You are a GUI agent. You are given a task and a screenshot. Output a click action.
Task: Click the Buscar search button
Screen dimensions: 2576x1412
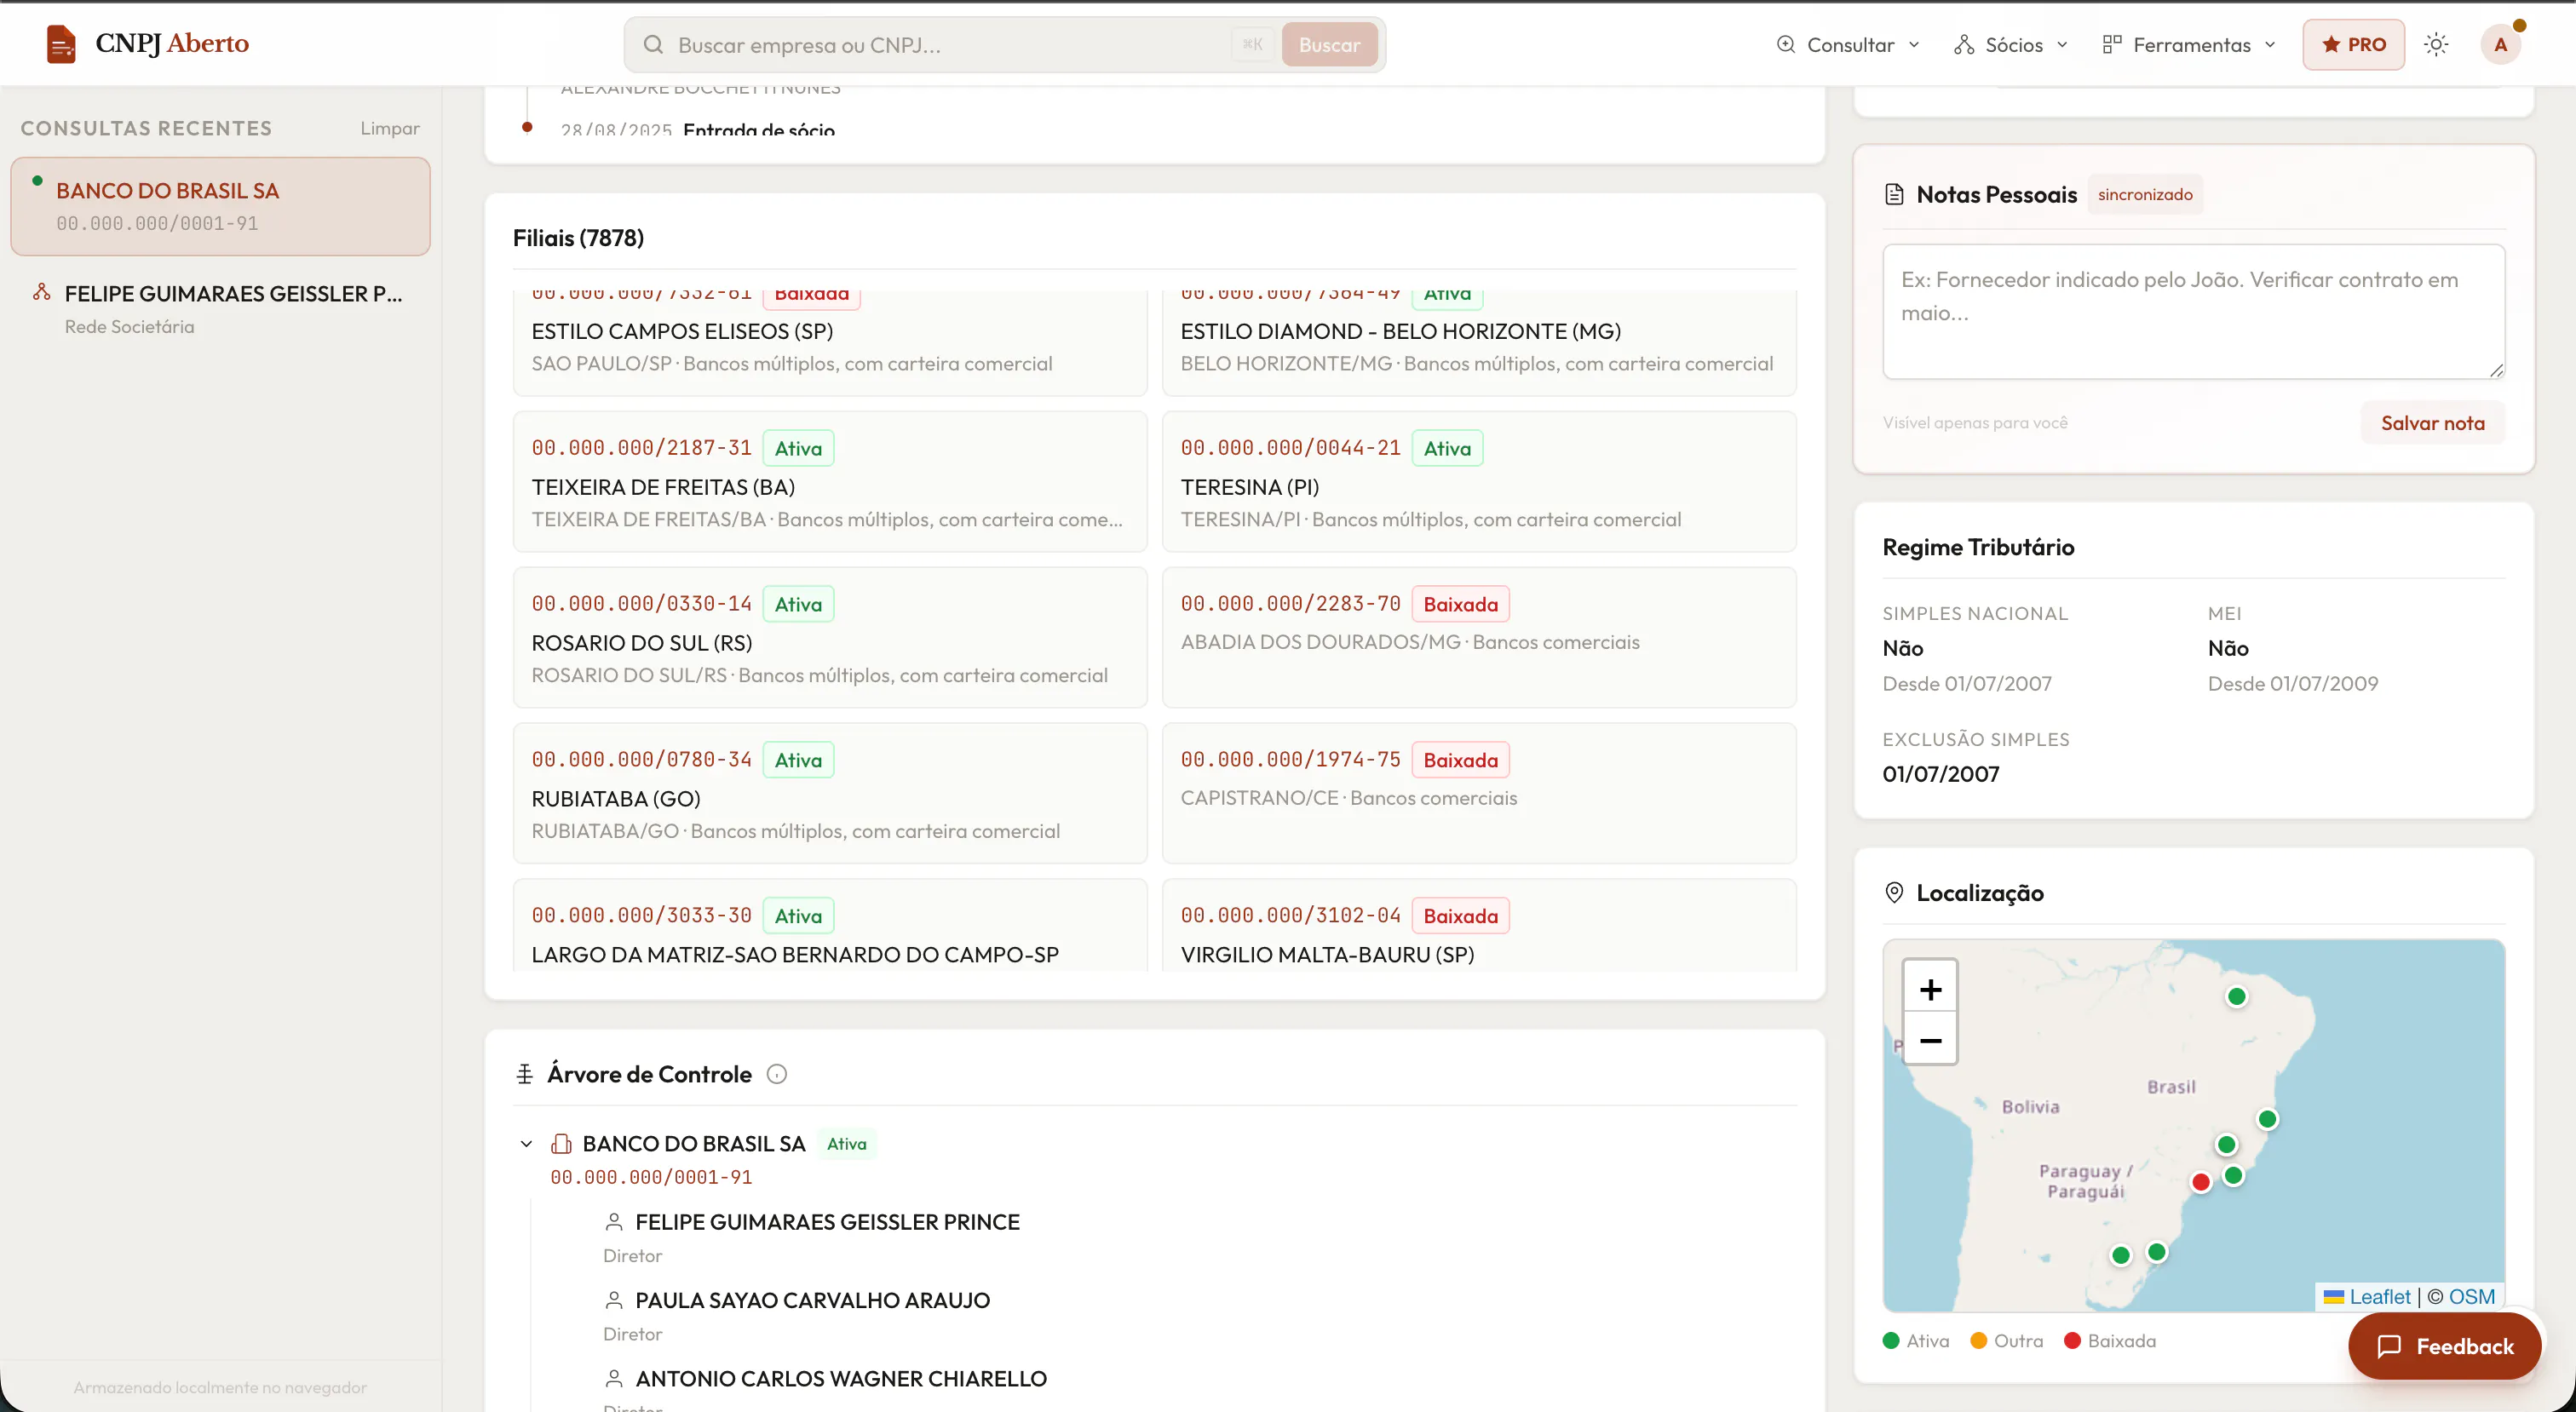[x=1329, y=45]
